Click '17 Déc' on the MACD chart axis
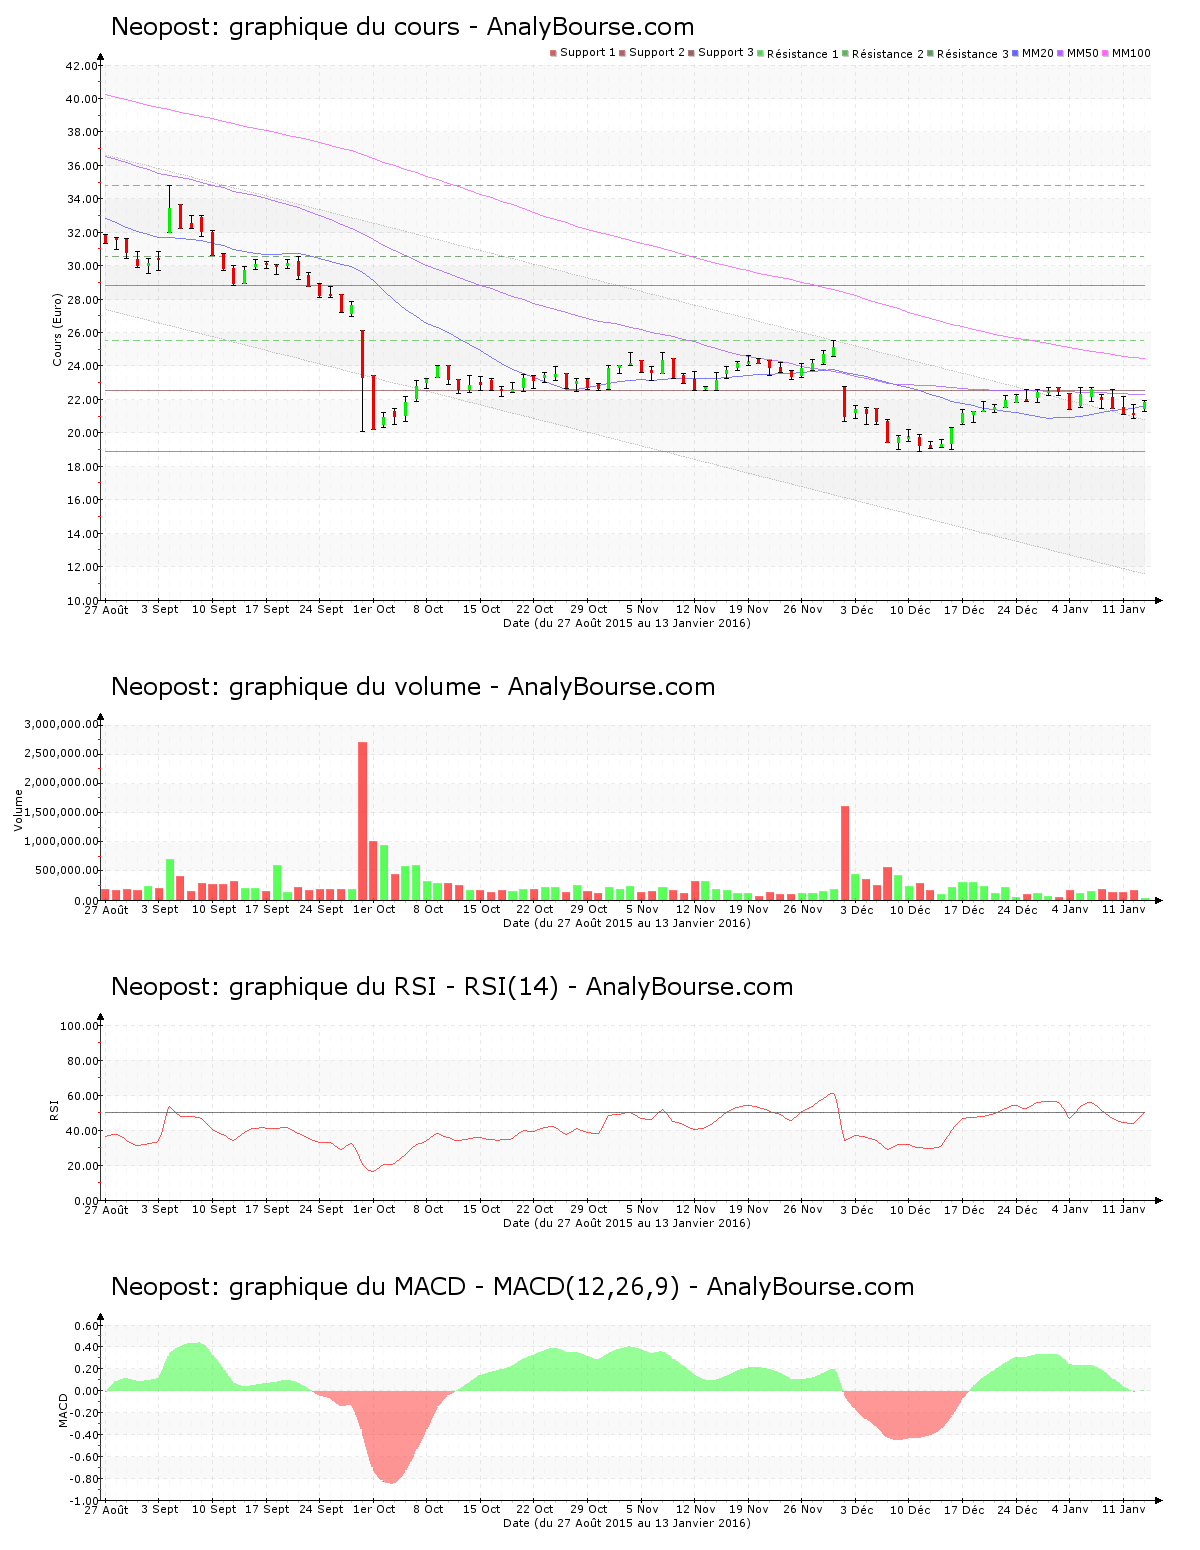 [964, 1510]
